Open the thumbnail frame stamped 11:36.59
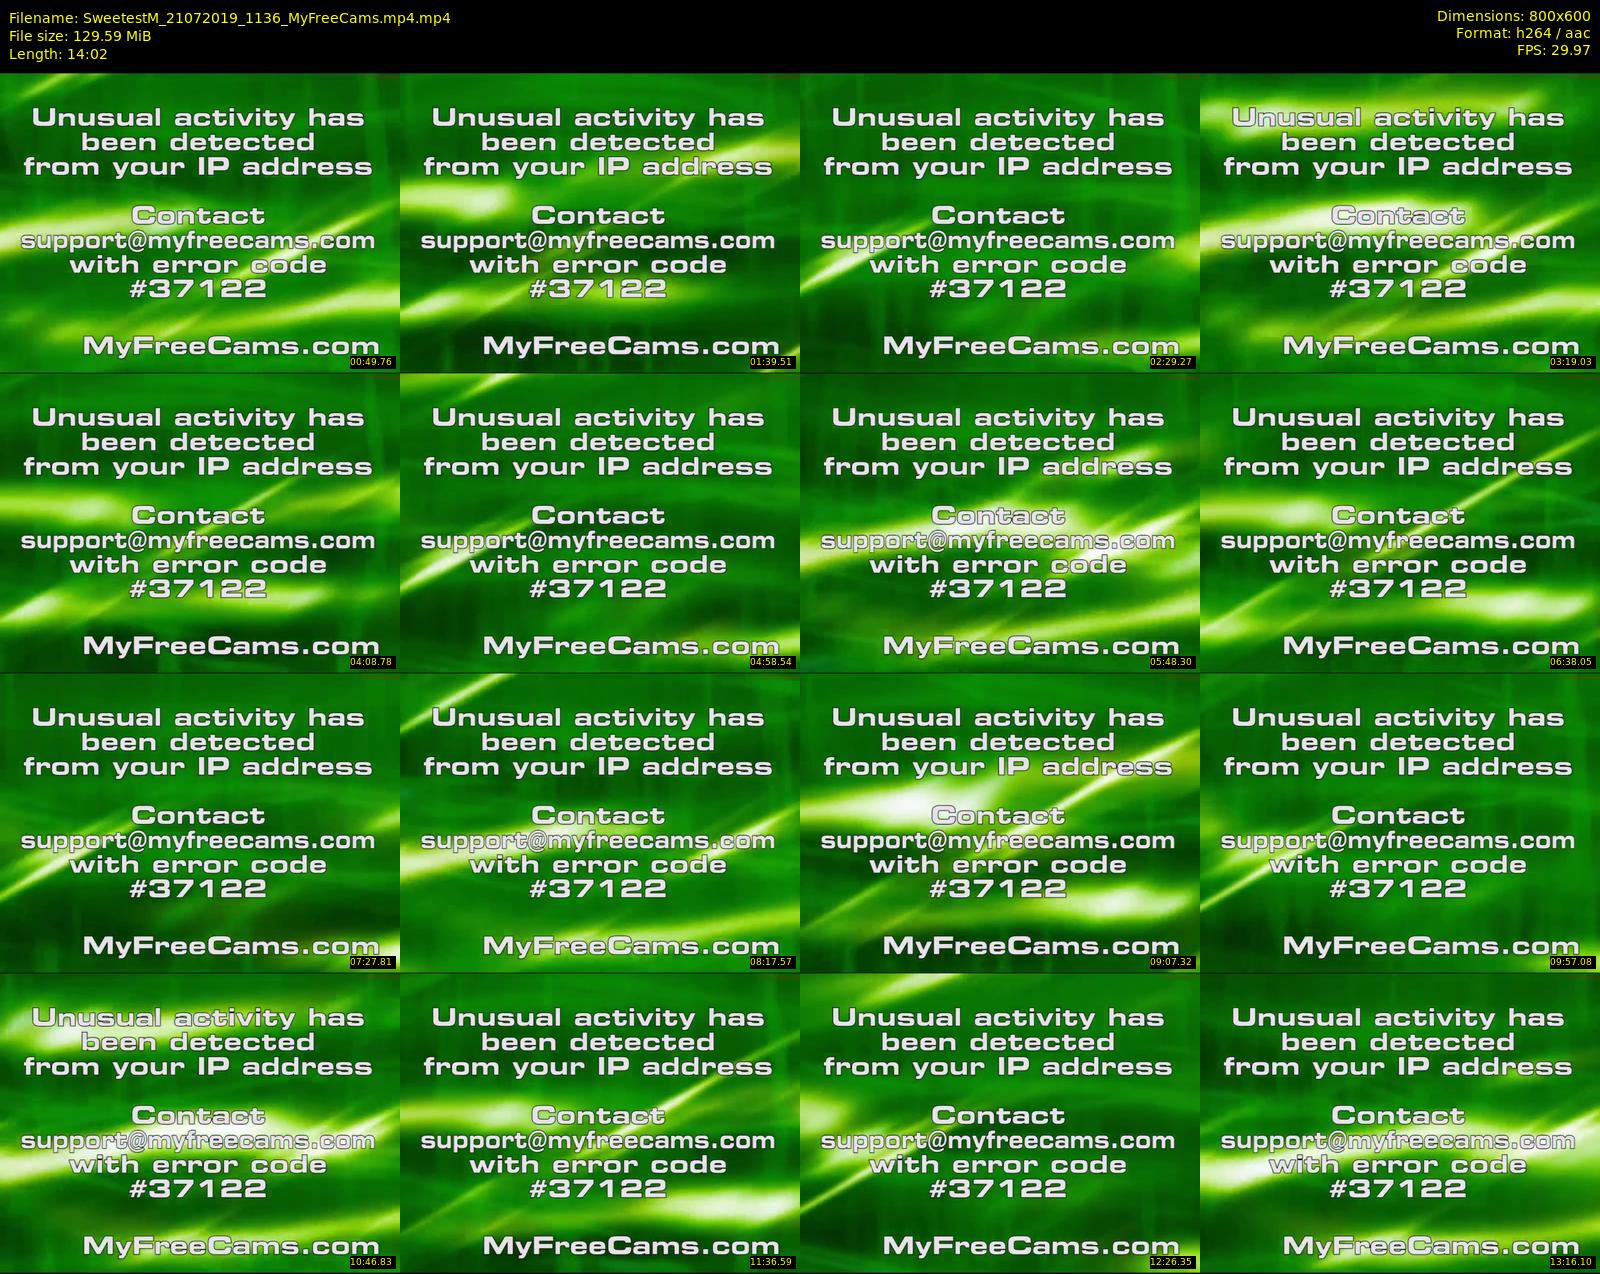The image size is (1600, 1274). (599, 1122)
